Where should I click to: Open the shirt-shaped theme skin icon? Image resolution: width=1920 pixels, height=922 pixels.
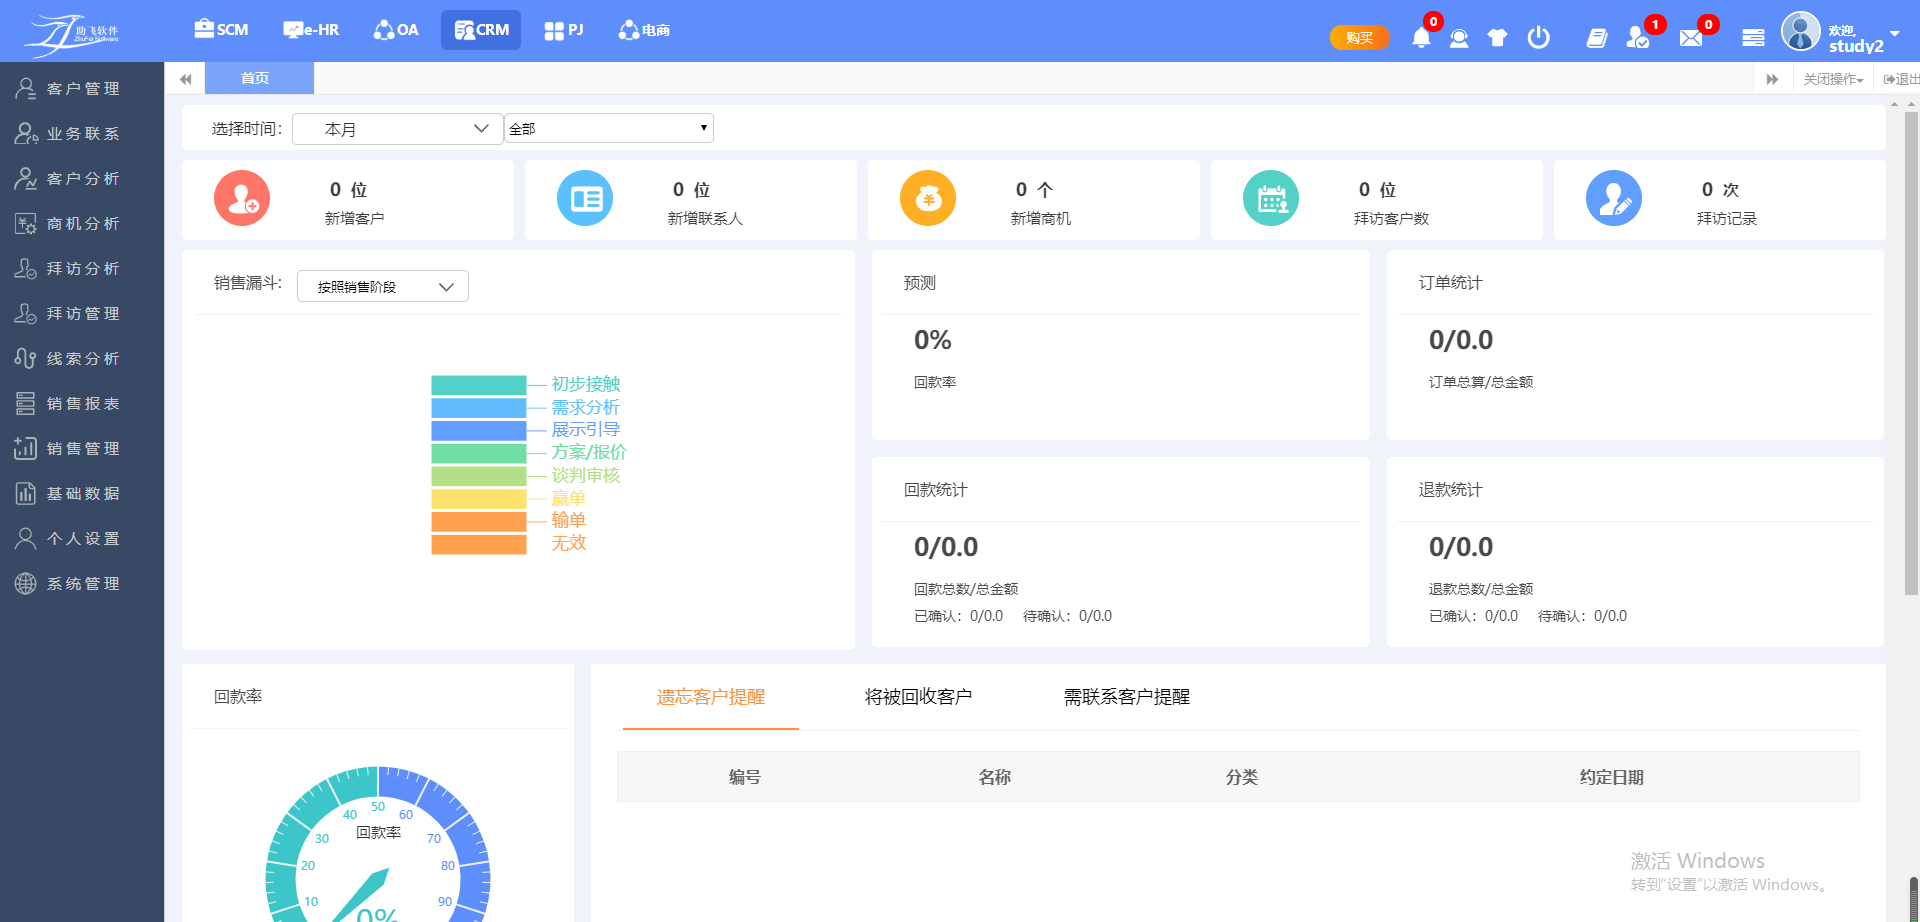[1497, 38]
